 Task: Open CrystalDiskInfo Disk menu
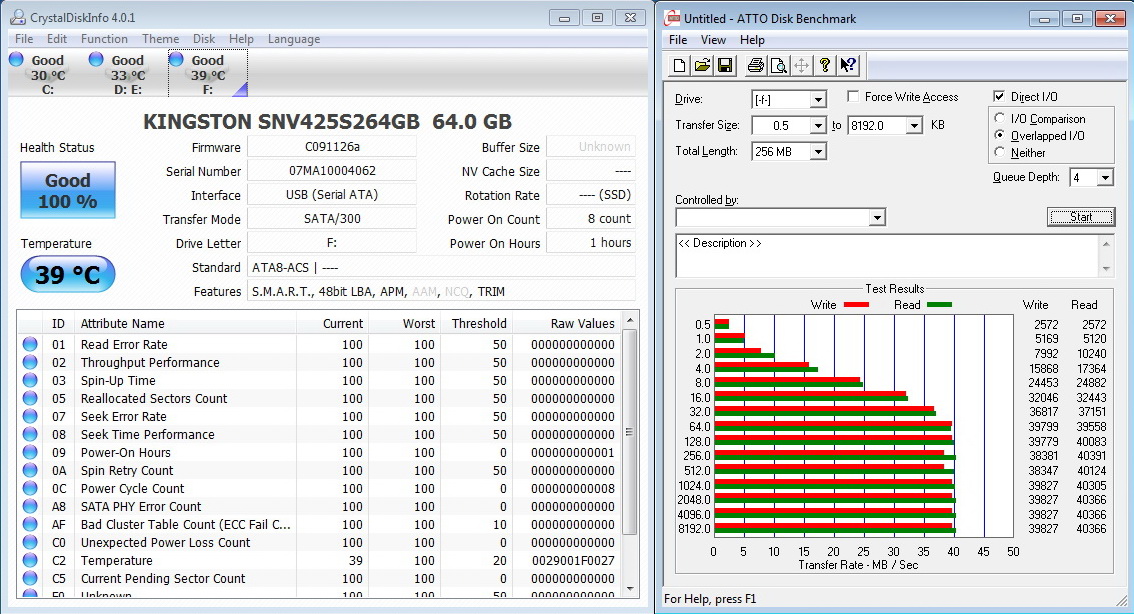coord(204,39)
